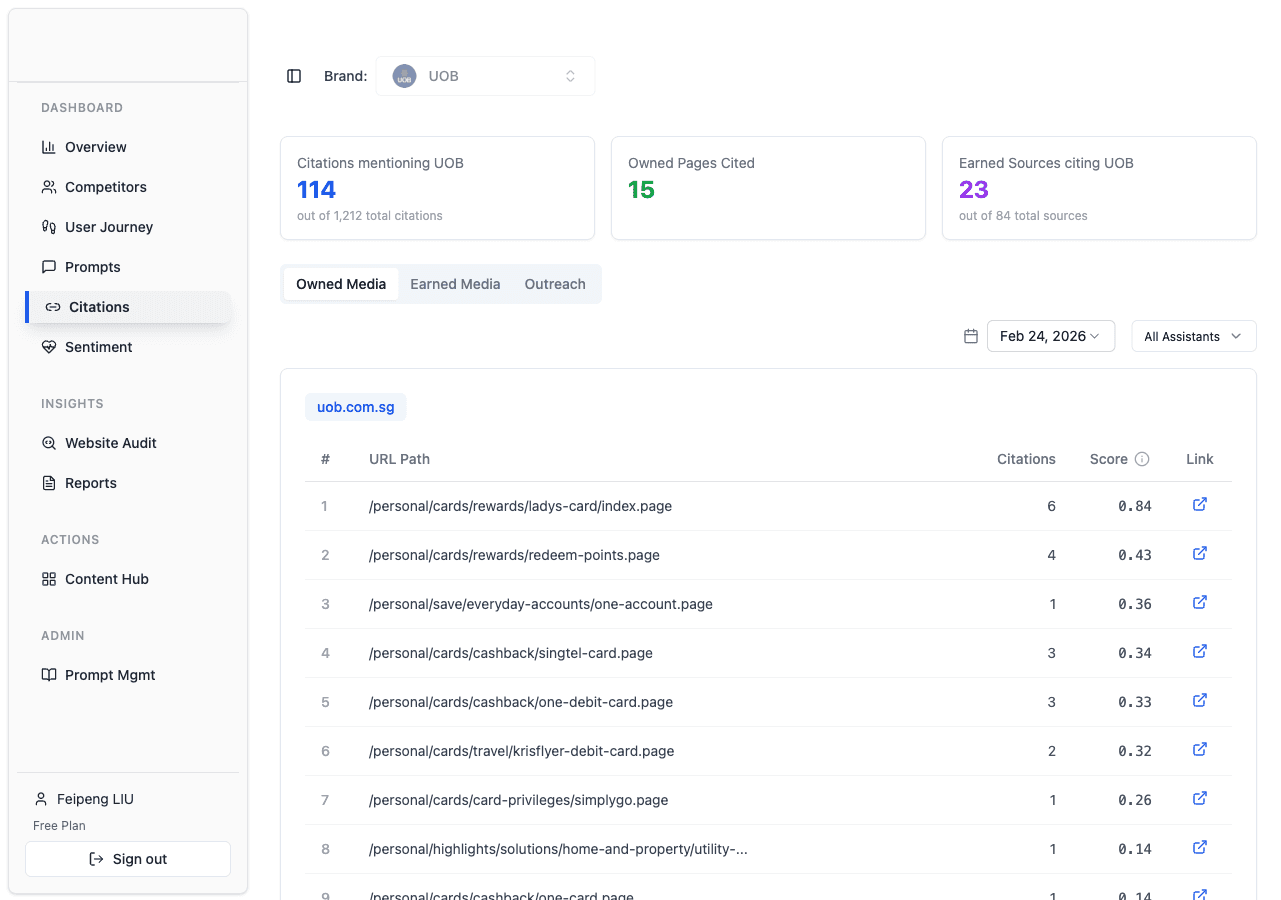
Task: Open the Feb 24, 2026 date dropdown
Action: click(x=1050, y=336)
